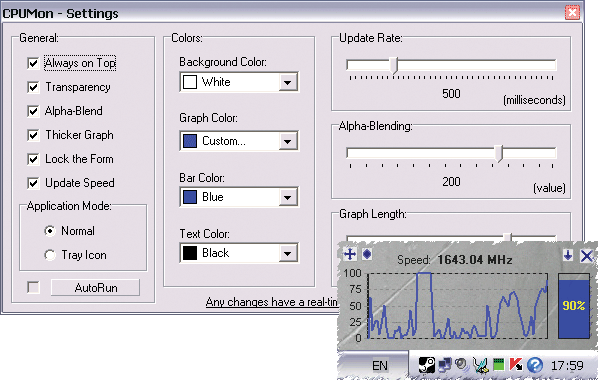The image size is (598, 380).
Task: Click the network monitors tray icon
Action: pyautogui.click(x=444, y=365)
